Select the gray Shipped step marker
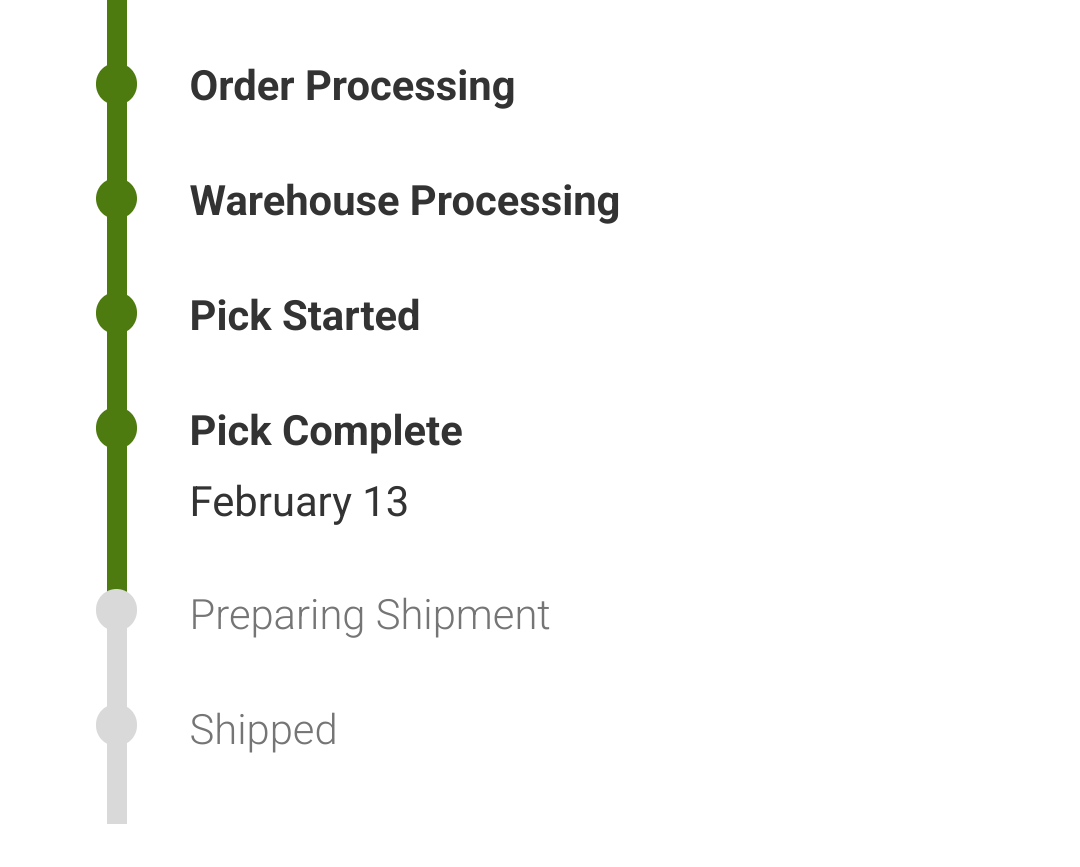Viewport: 1080px width, 867px height. [x=116, y=725]
